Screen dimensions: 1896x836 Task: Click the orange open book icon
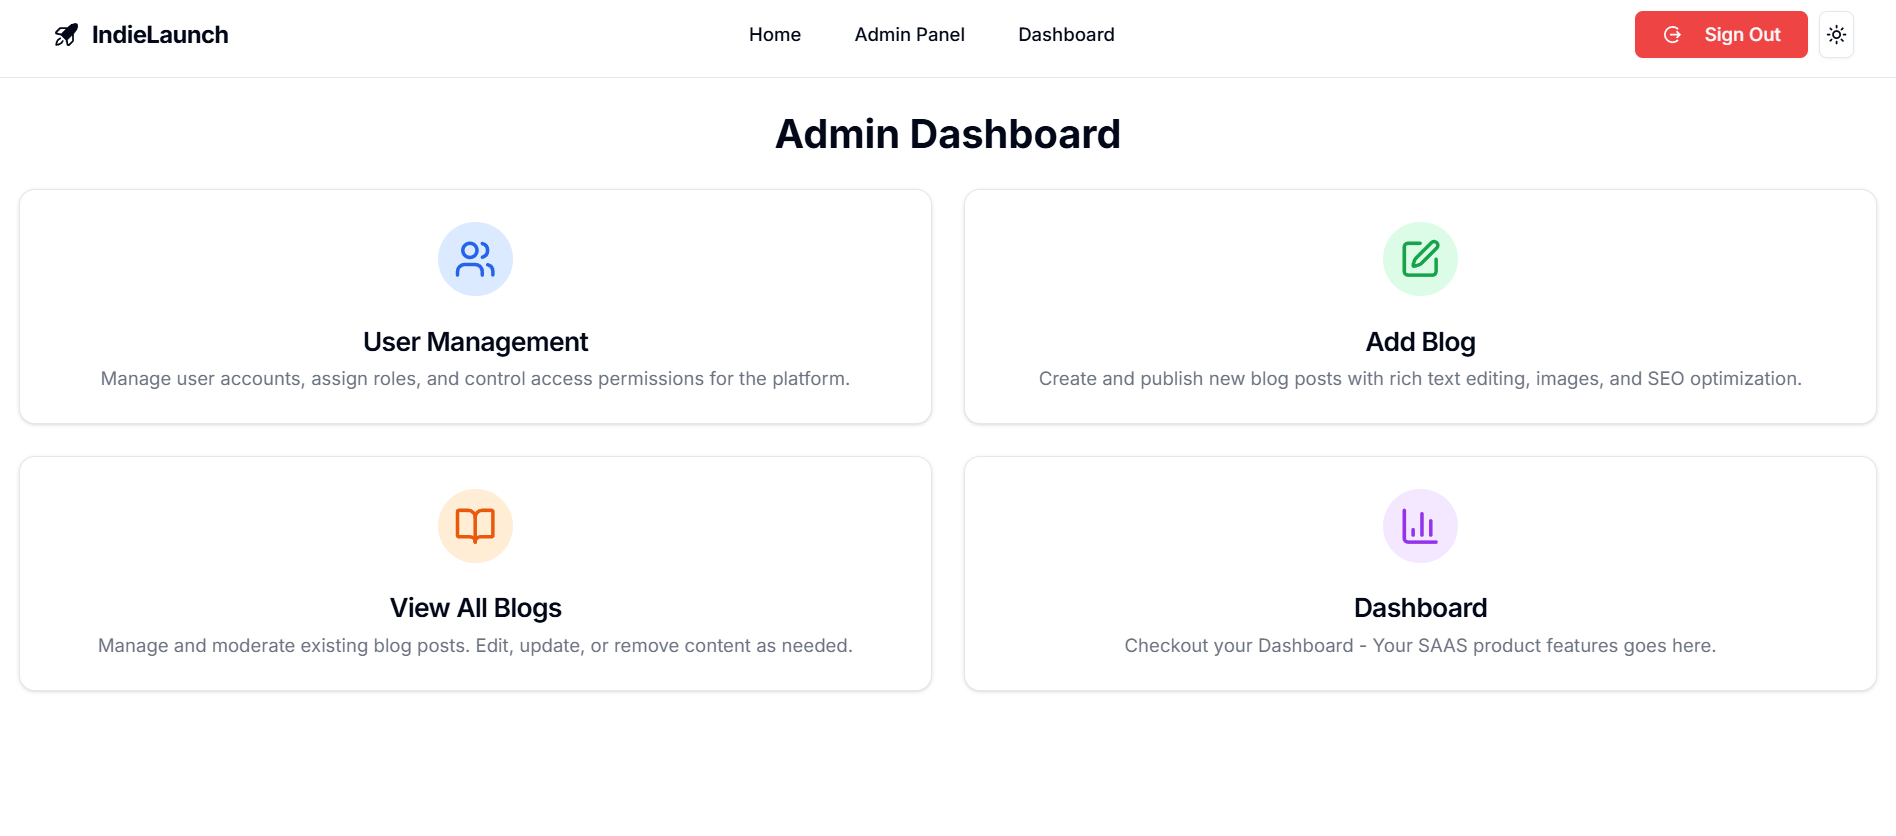coord(475,526)
